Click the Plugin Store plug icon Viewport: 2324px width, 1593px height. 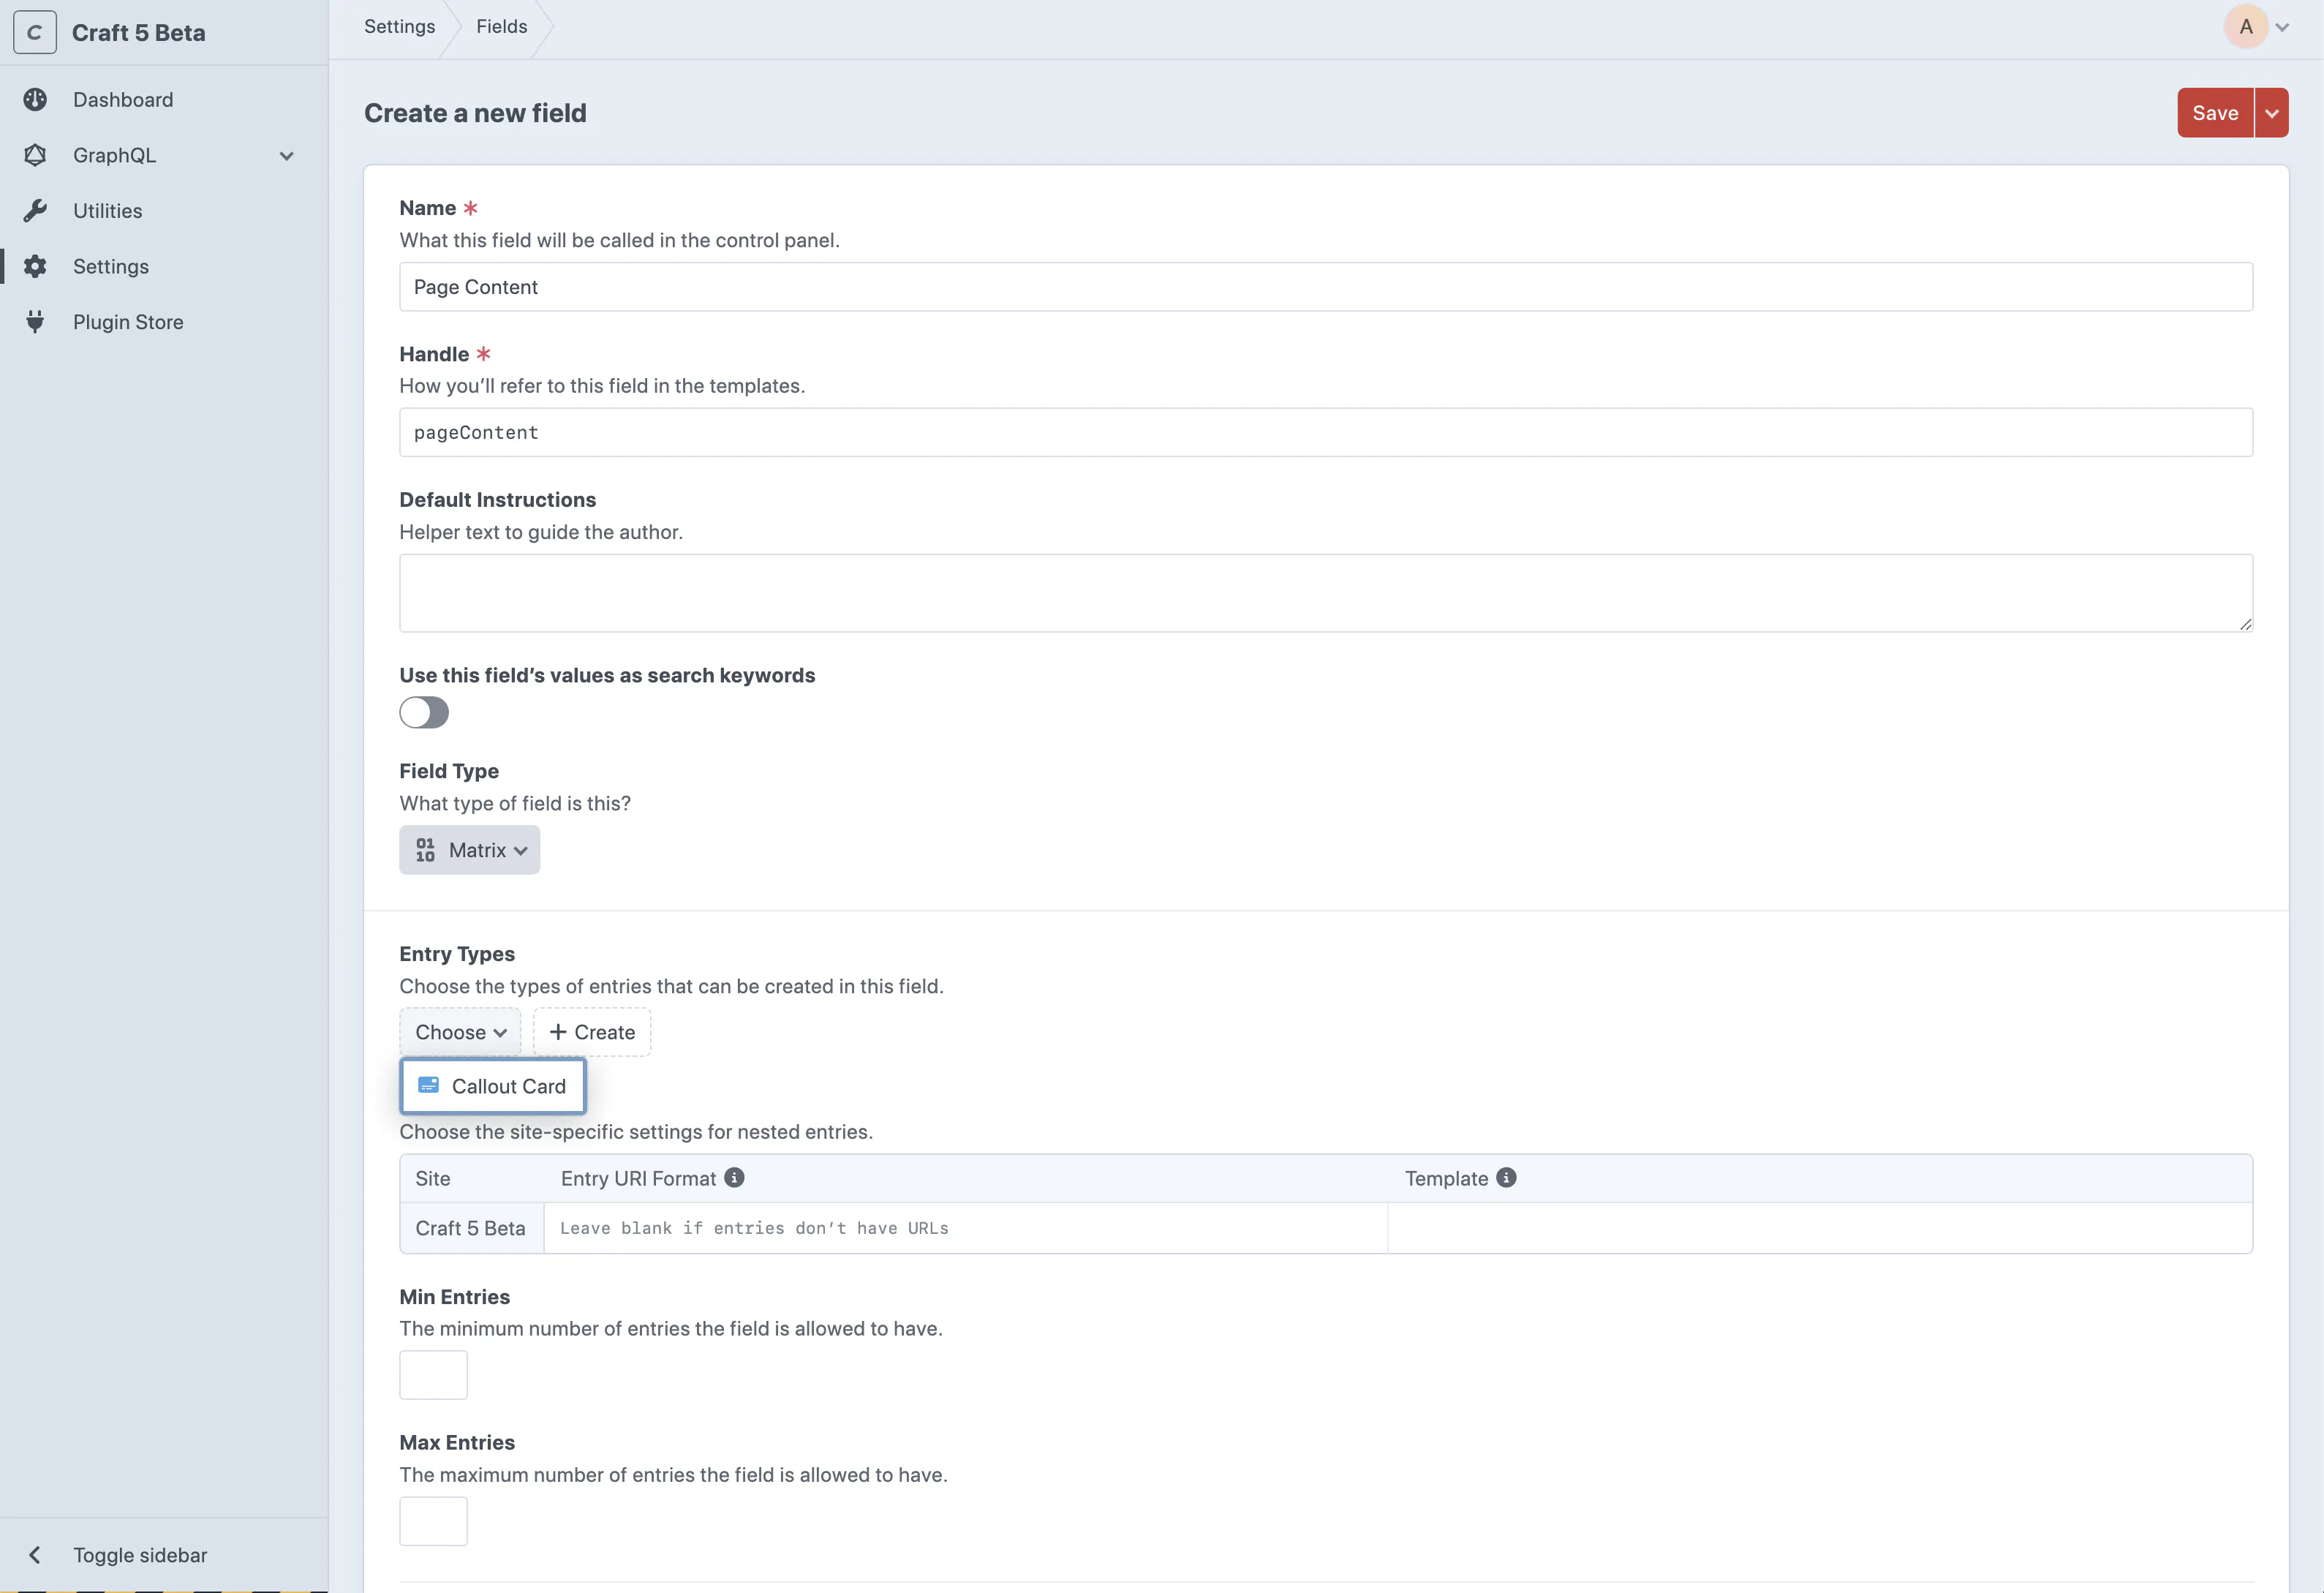(35, 322)
